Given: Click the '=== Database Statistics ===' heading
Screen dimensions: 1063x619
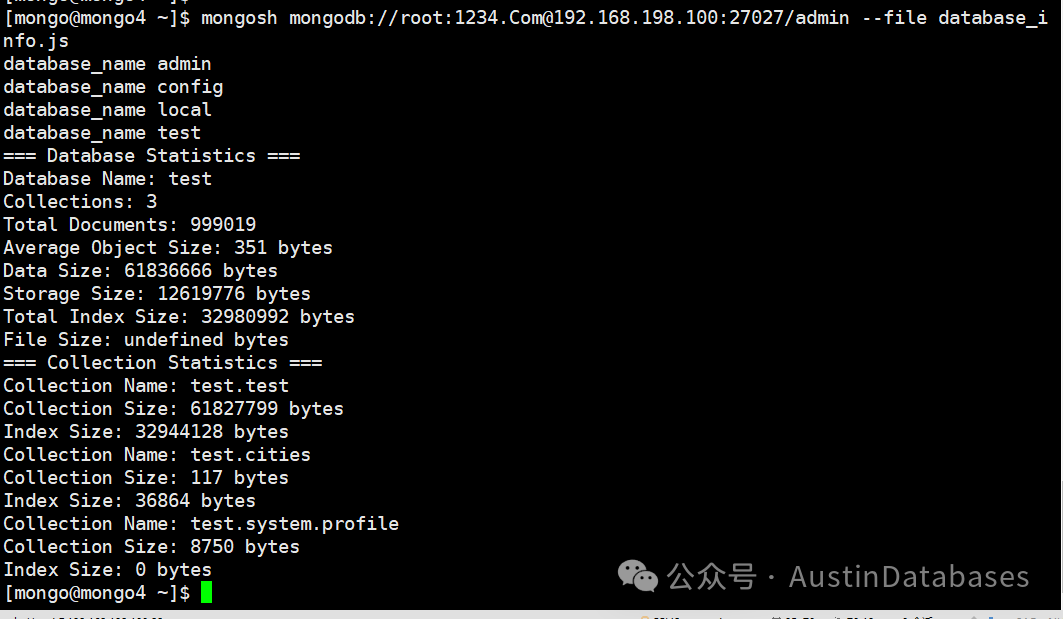Looking at the screenshot, I should (x=151, y=156).
